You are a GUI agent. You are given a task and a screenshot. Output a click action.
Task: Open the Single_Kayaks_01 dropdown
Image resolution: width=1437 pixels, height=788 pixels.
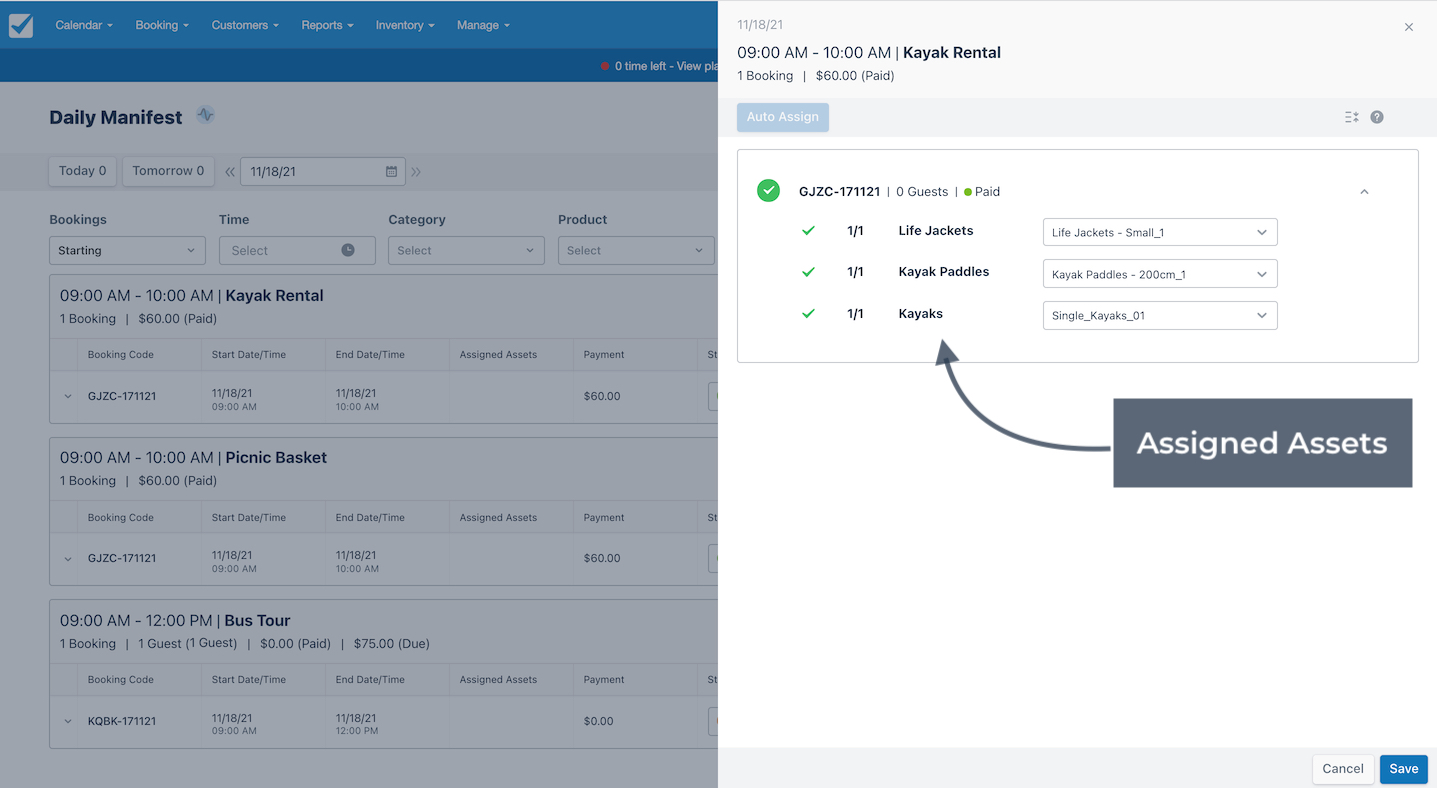point(1160,315)
